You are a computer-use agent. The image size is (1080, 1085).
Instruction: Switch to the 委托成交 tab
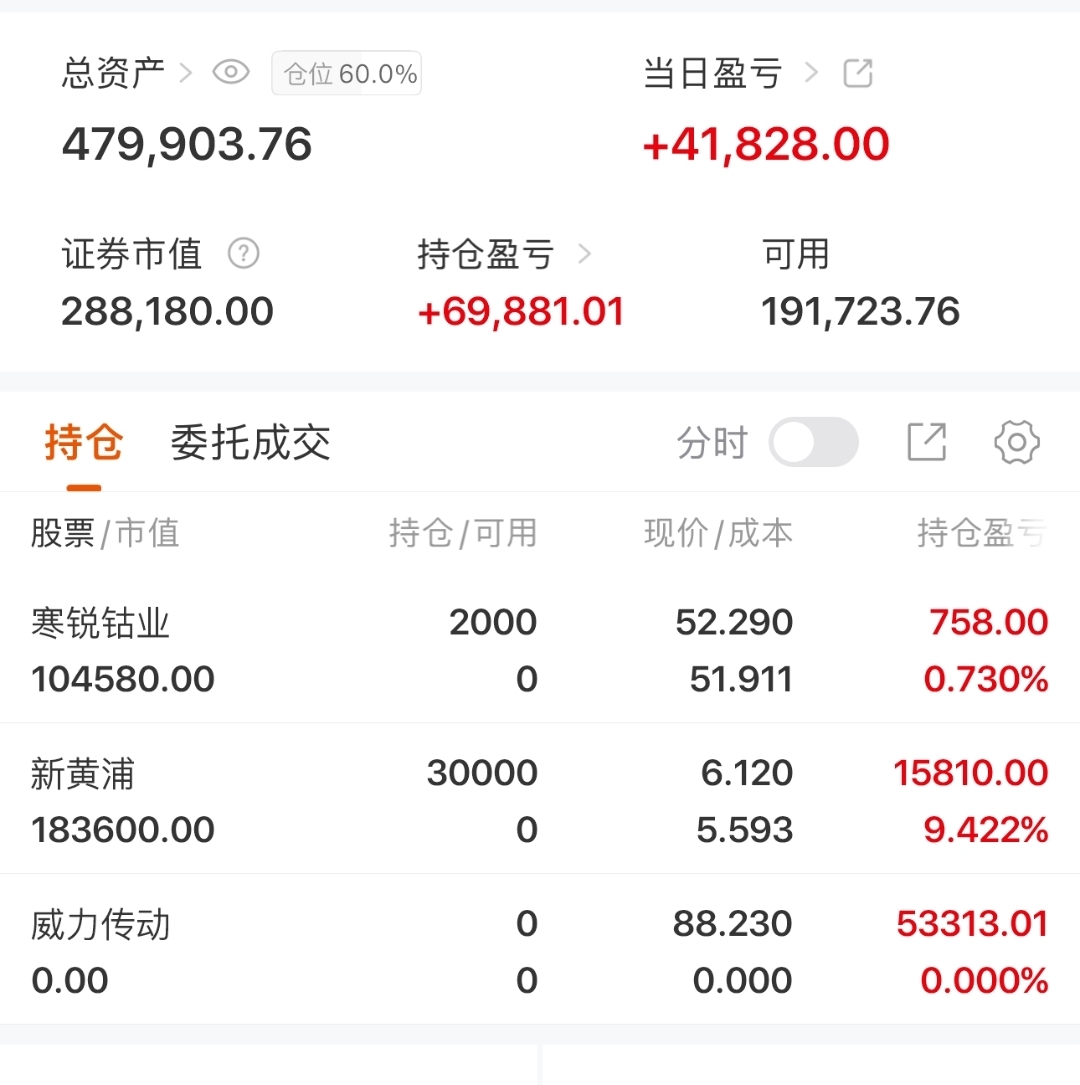pos(250,442)
